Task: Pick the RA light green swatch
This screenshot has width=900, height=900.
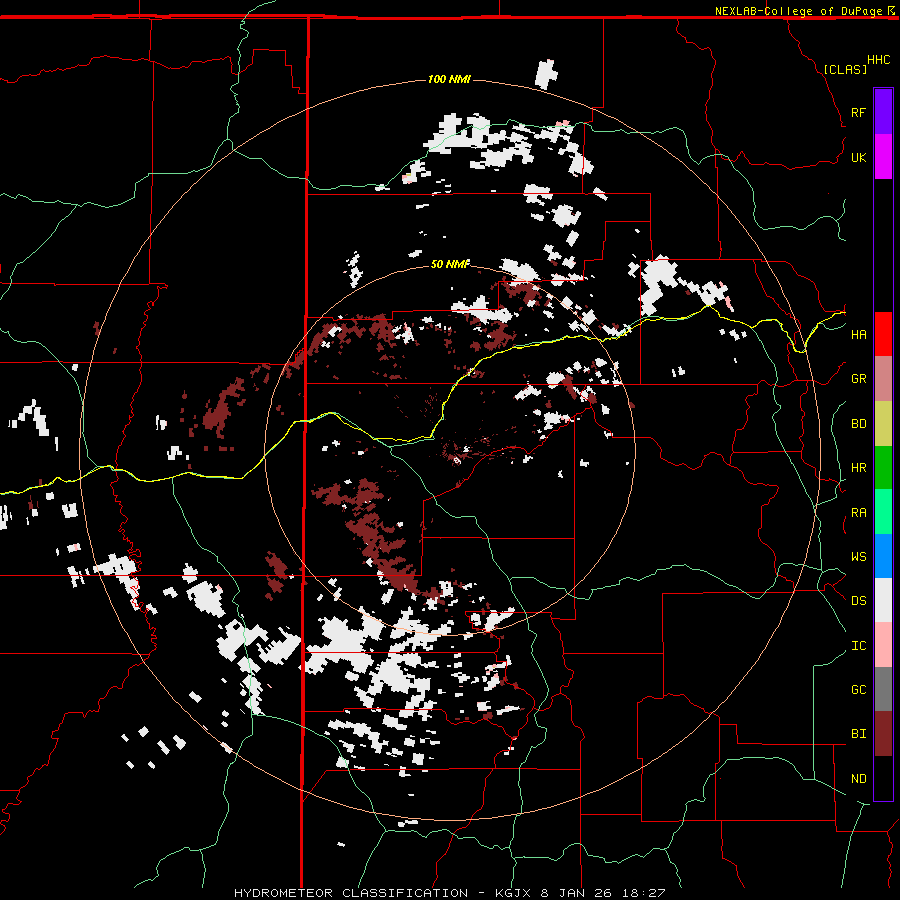Action: click(883, 512)
